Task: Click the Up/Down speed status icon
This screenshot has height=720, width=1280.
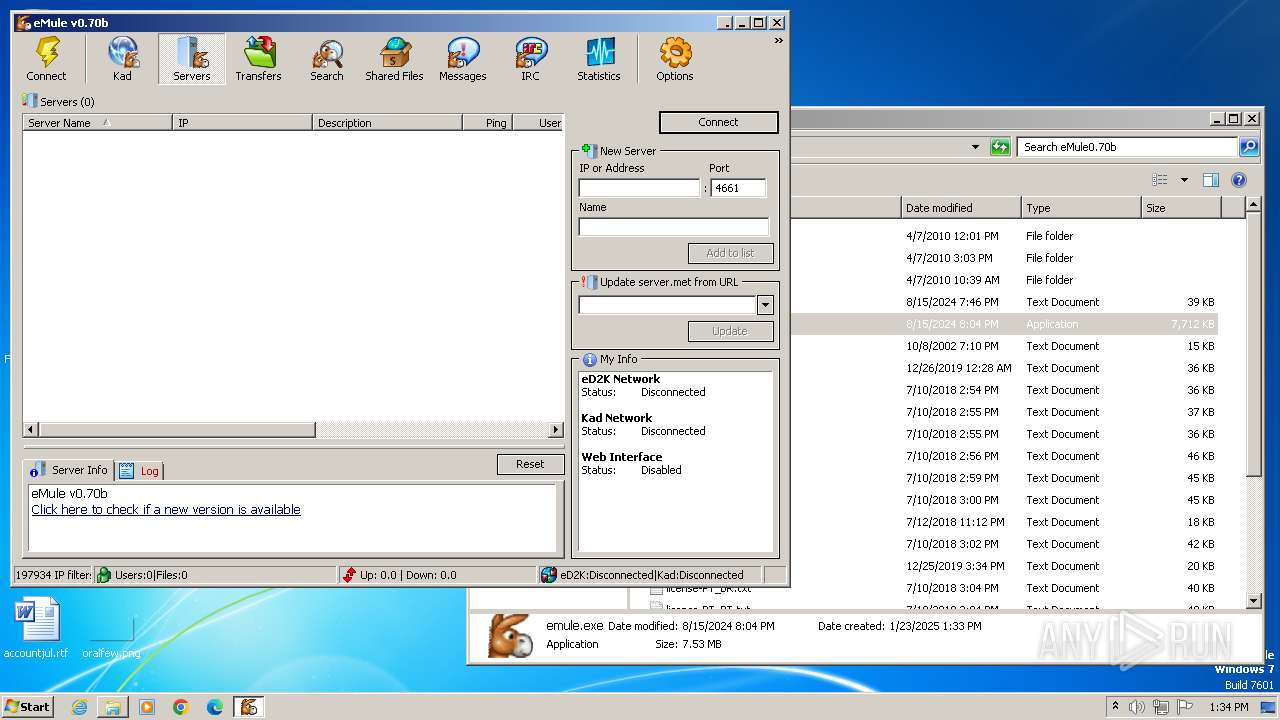Action: pyautogui.click(x=348, y=575)
